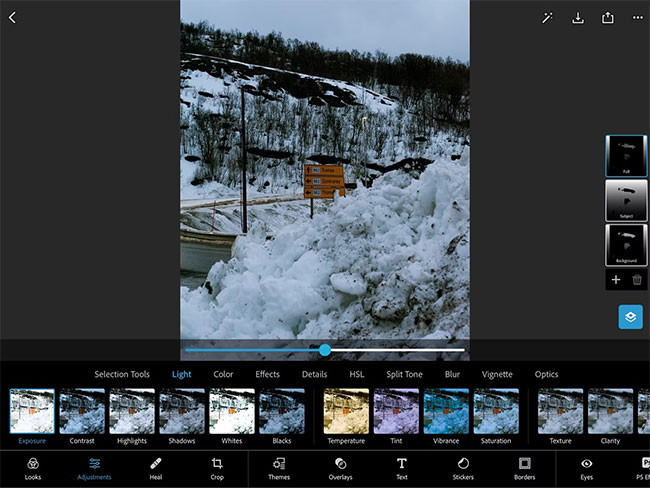650x488 pixels.
Task: Select the Blacks adjustment thumbnail
Action: click(x=282, y=411)
